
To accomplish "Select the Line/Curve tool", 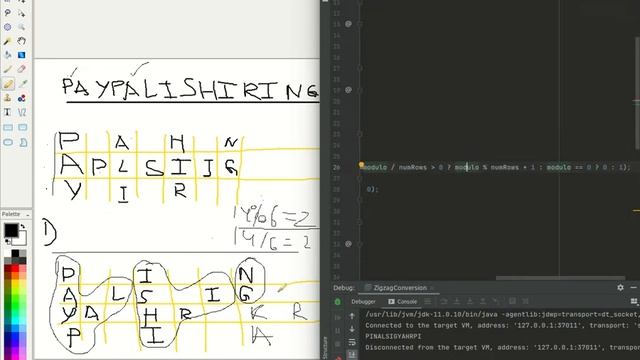I will point(22,112).
